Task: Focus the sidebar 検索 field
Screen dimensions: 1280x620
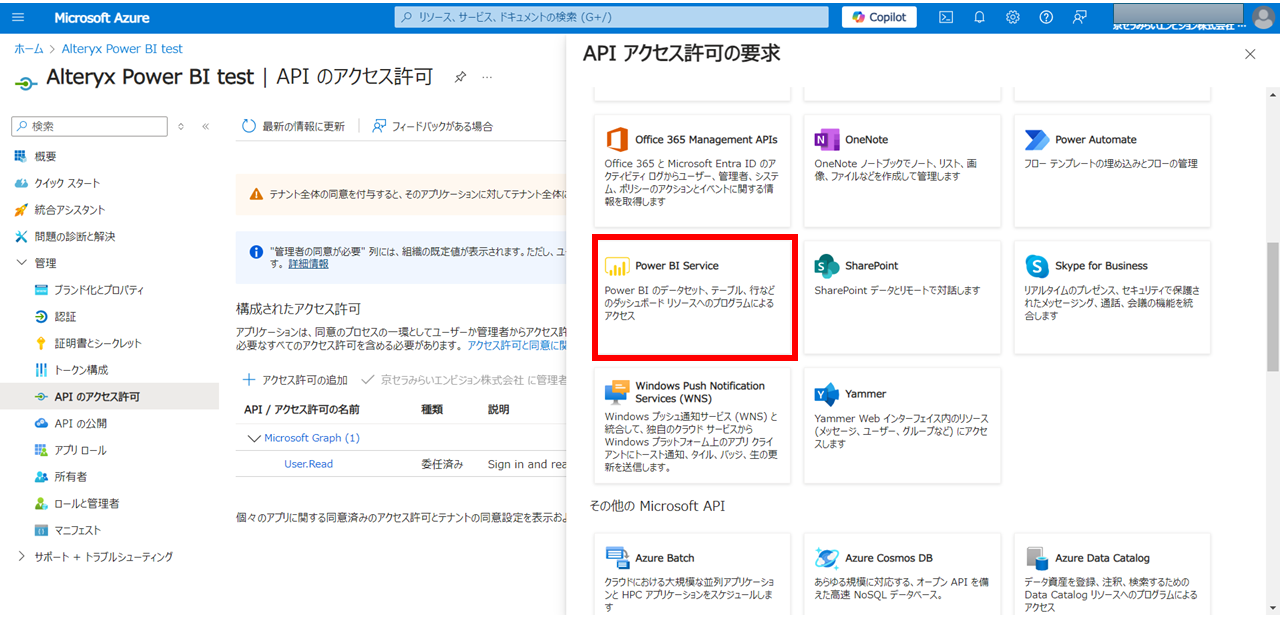Action: (90, 126)
